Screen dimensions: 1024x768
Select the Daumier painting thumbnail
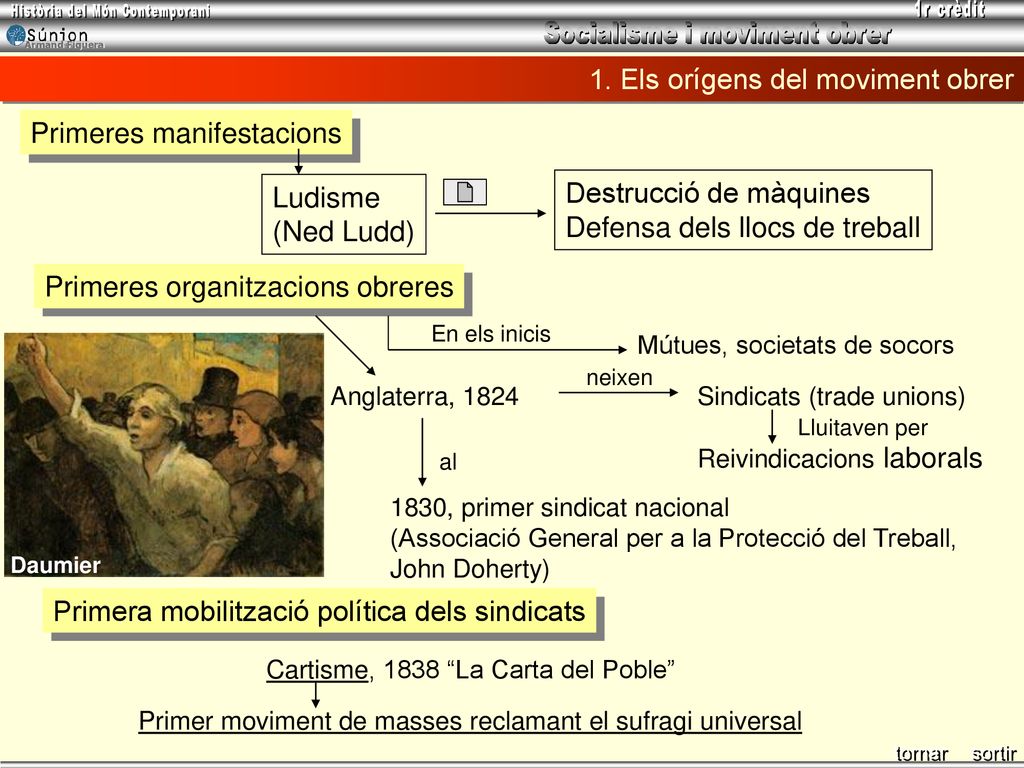[164, 455]
